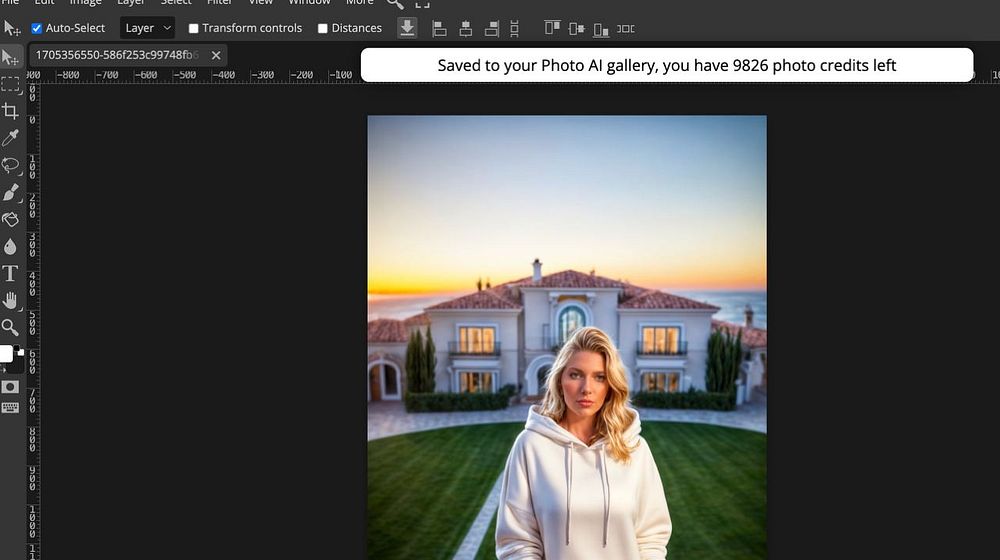Open the Select menu

click(x=176, y=3)
